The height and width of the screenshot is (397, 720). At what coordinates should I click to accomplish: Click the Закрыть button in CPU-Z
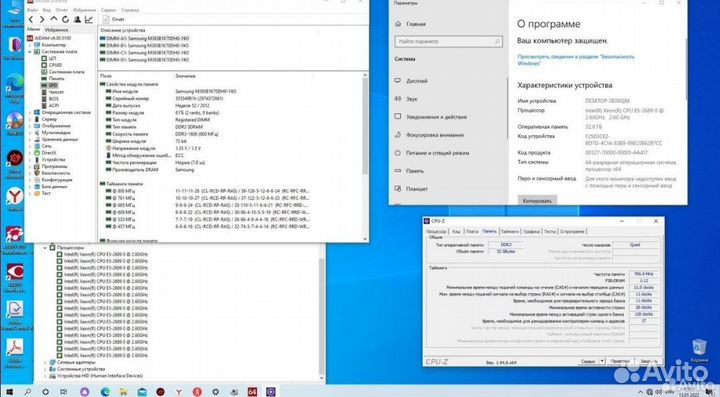(648, 362)
